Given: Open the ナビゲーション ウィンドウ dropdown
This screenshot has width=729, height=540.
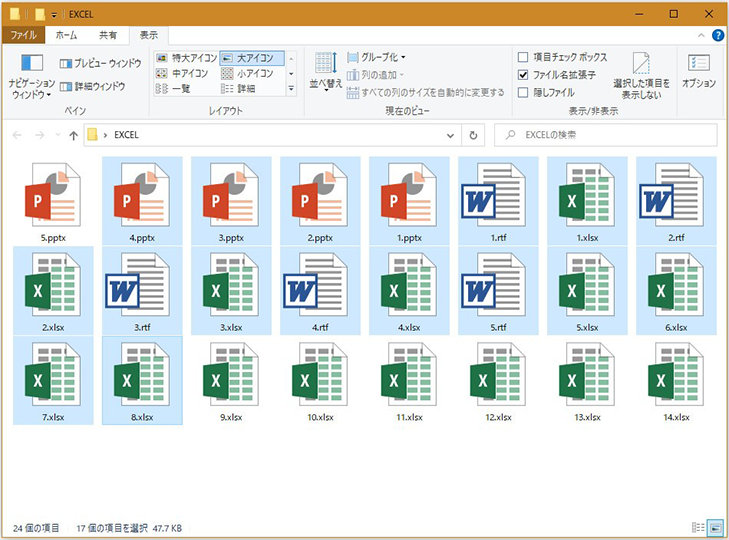Looking at the screenshot, I should point(32,76).
